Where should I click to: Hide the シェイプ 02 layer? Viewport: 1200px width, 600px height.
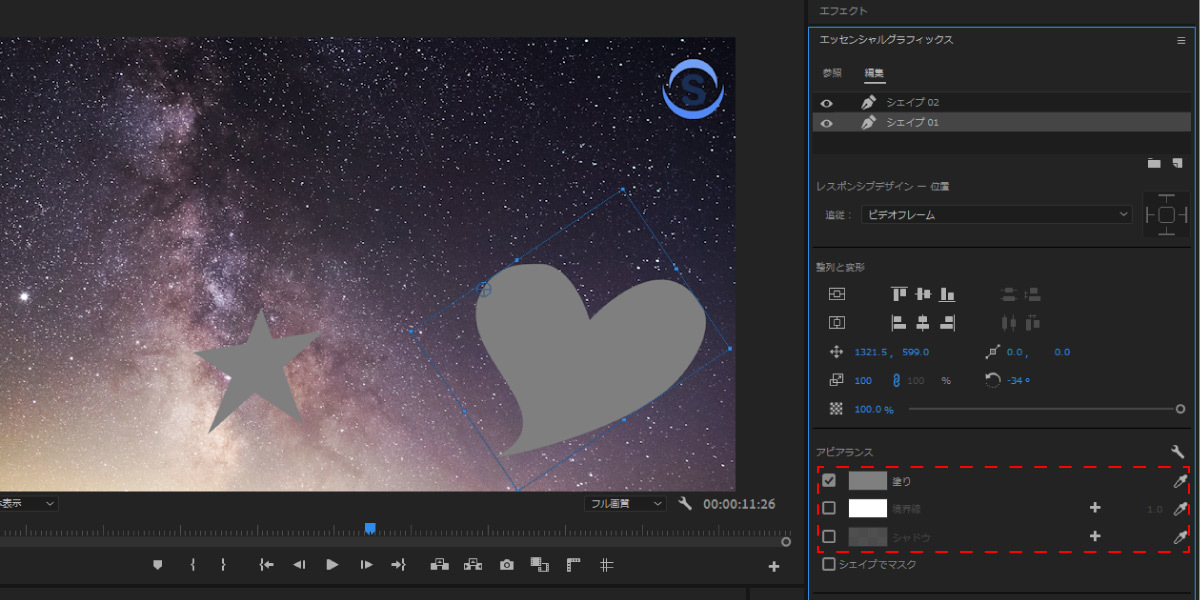827,103
